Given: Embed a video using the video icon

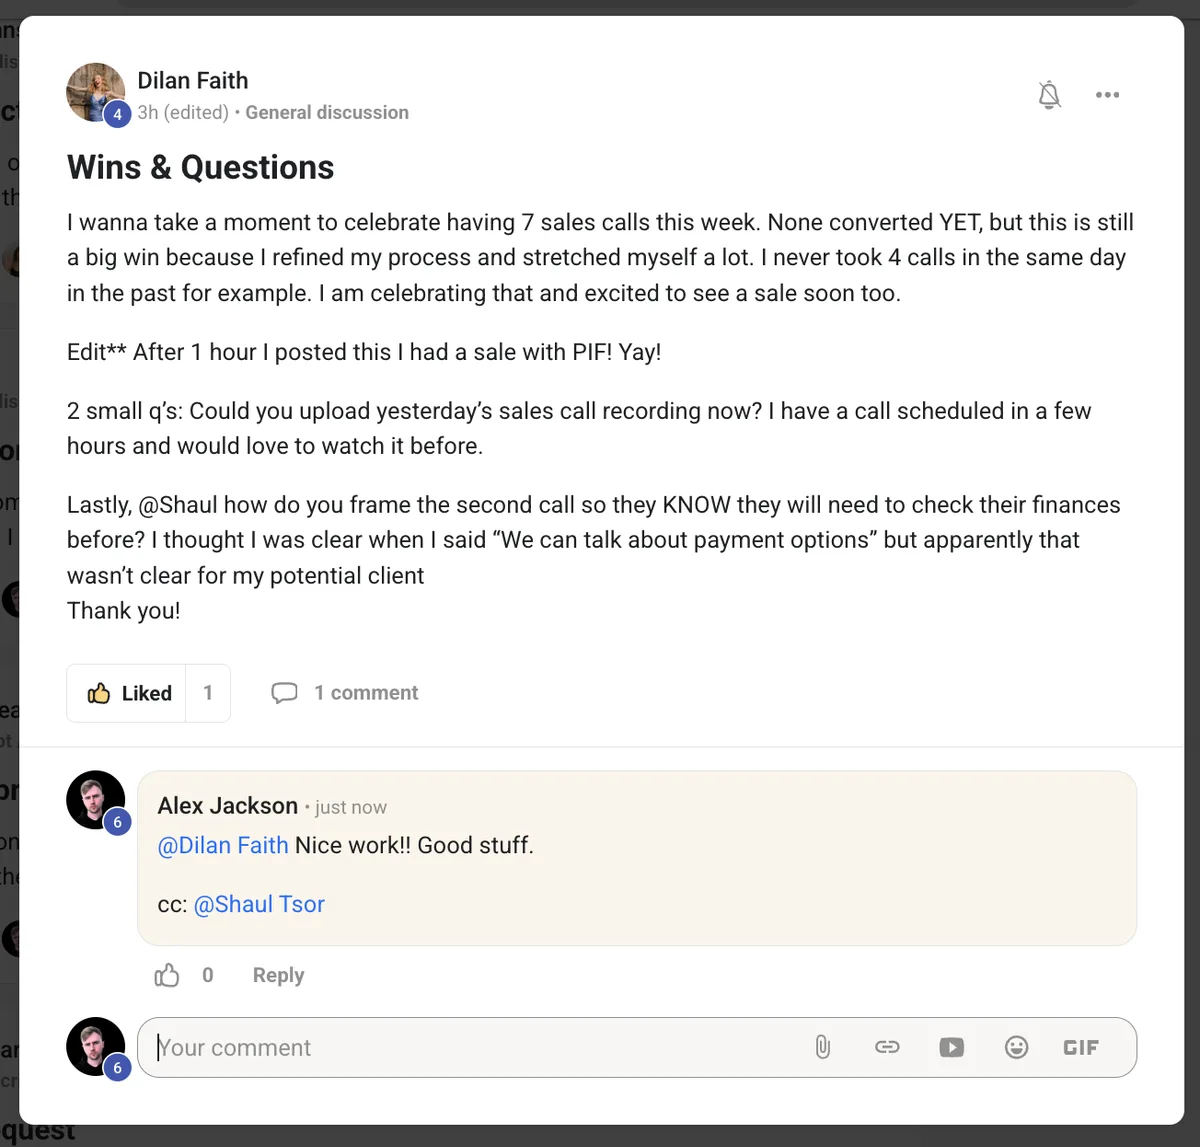Looking at the screenshot, I should 951,1047.
